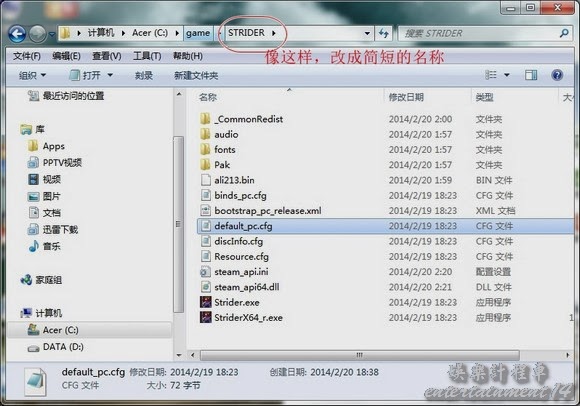Select 计算机 in navigation pane
580x406 pixels.
pyautogui.click(x=41, y=313)
